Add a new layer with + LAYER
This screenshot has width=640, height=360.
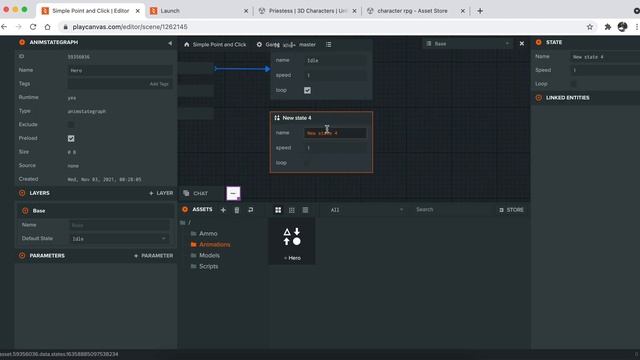(161, 193)
